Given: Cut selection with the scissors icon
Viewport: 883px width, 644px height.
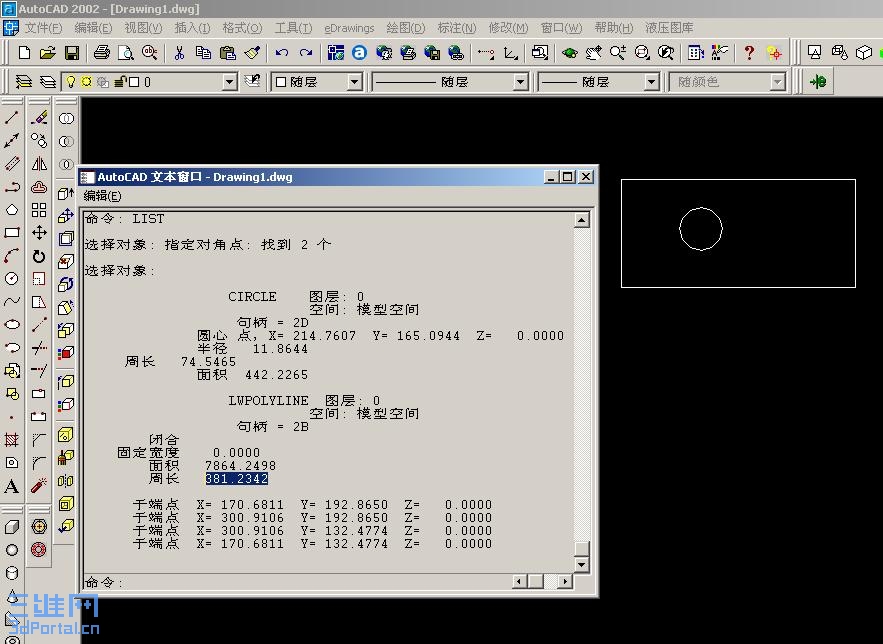Looking at the screenshot, I should tap(179, 53).
